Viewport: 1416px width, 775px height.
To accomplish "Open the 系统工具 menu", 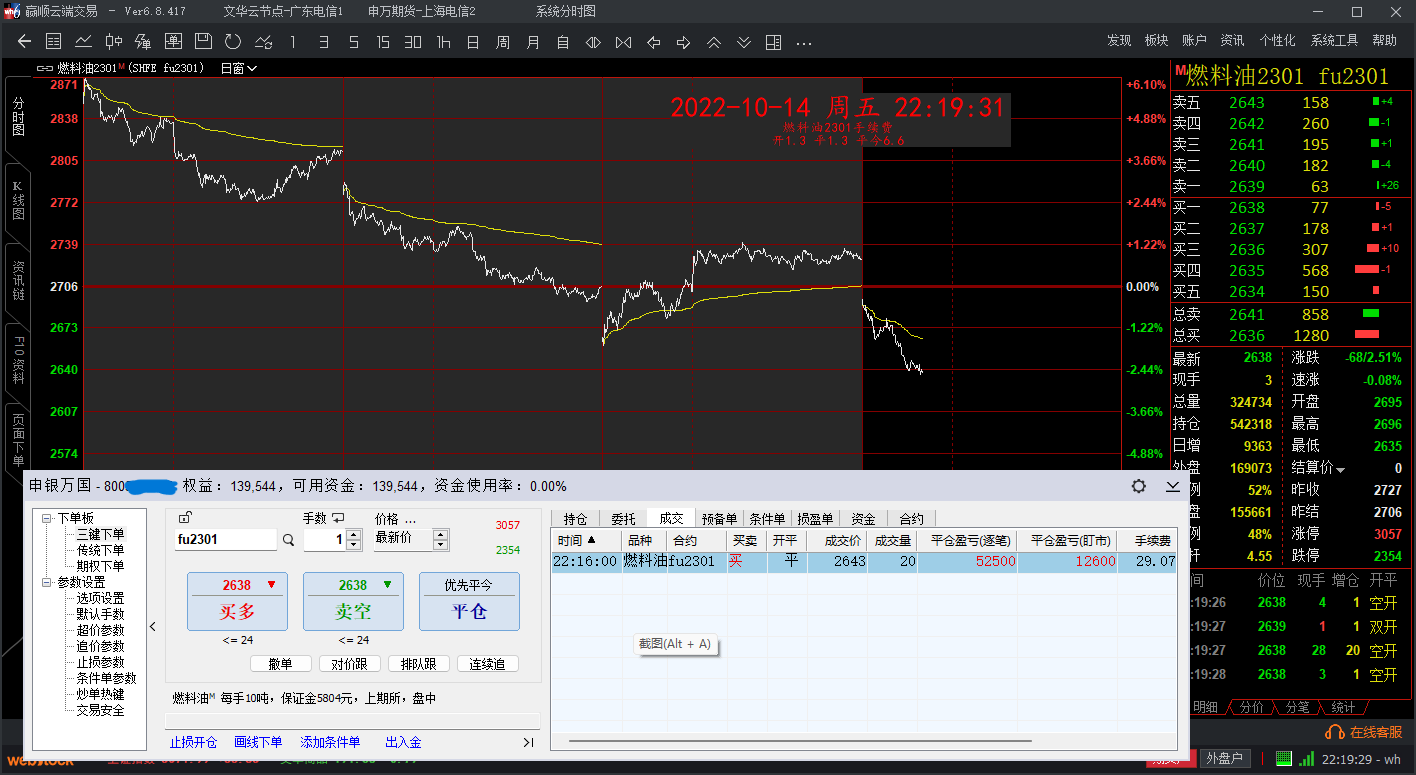I will pos(1334,40).
